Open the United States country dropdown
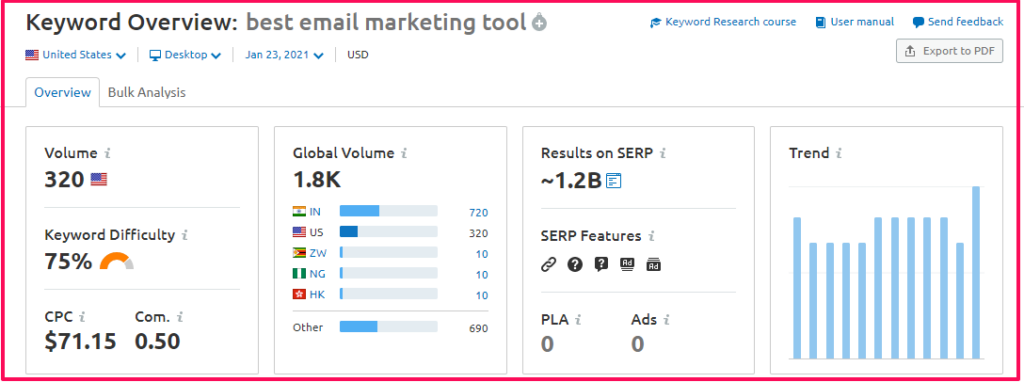1024x382 pixels. (x=76, y=55)
